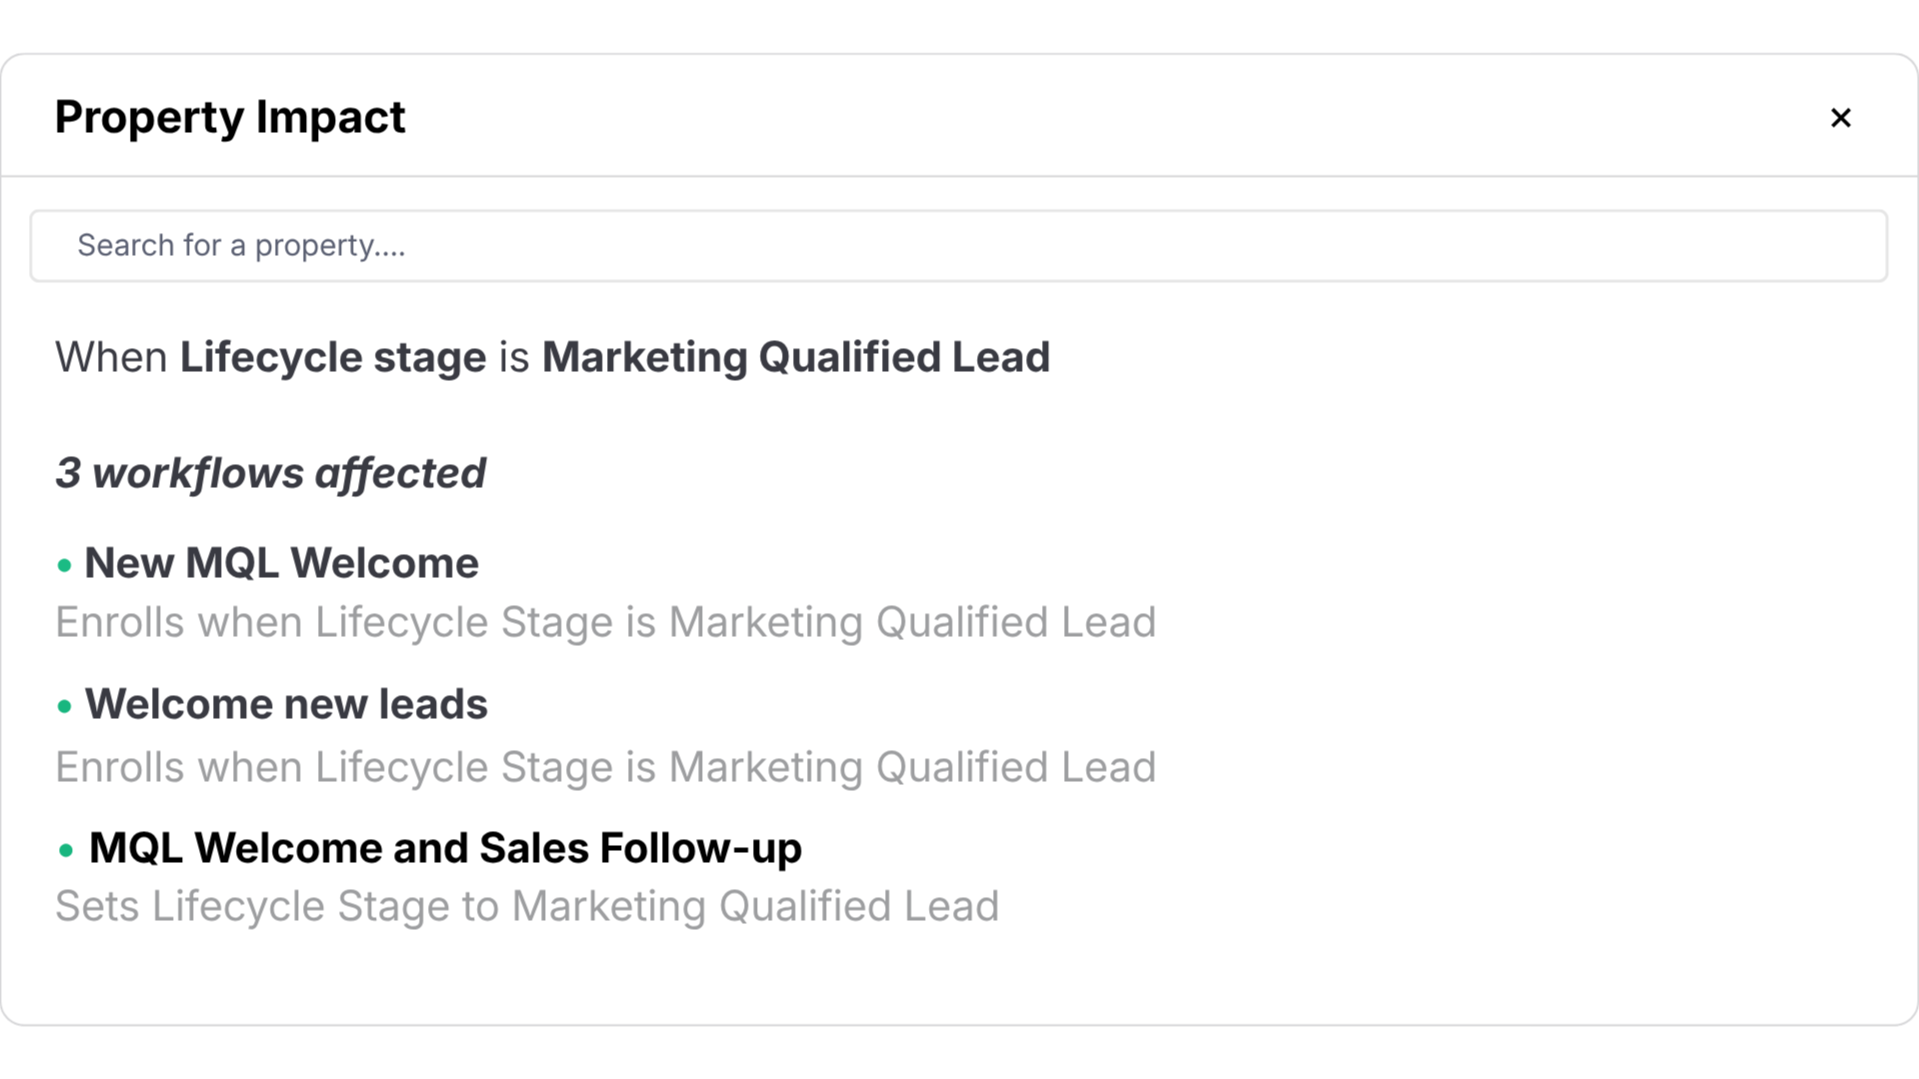Screen dimensions: 1919x1079
Task: Select enrollment description under Welcome new leads
Action: [x=605, y=768]
